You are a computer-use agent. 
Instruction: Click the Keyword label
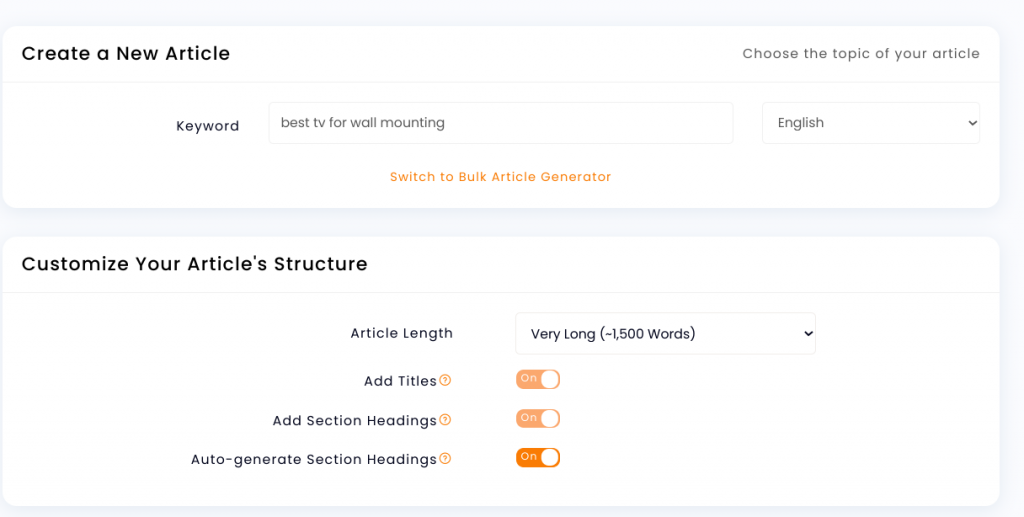(x=208, y=126)
